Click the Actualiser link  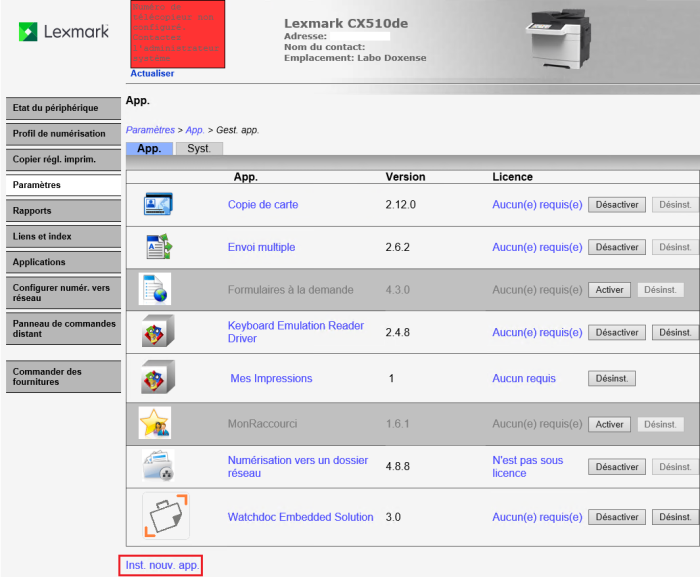152,74
